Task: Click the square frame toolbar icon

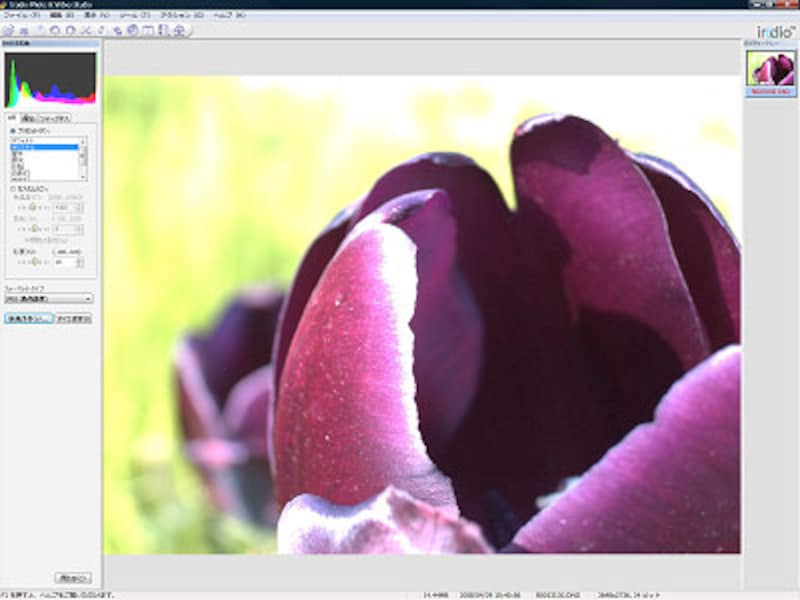Action: [x=148, y=31]
